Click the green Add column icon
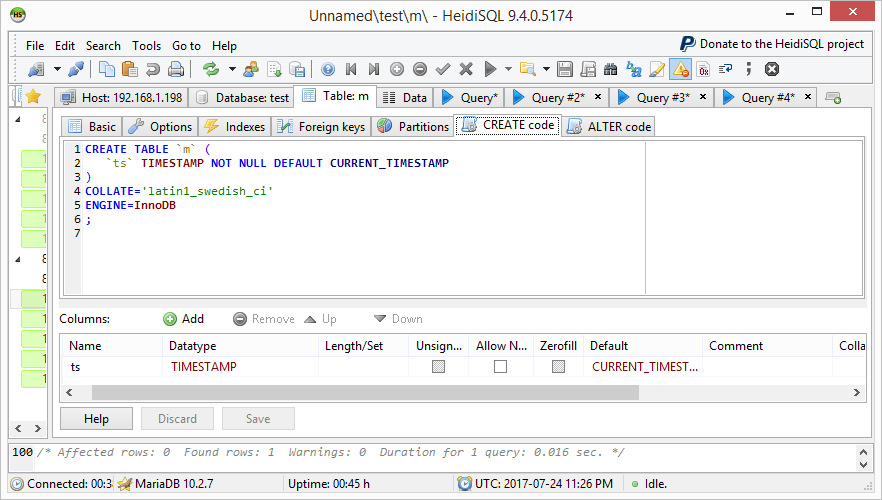 tap(170, 319)
